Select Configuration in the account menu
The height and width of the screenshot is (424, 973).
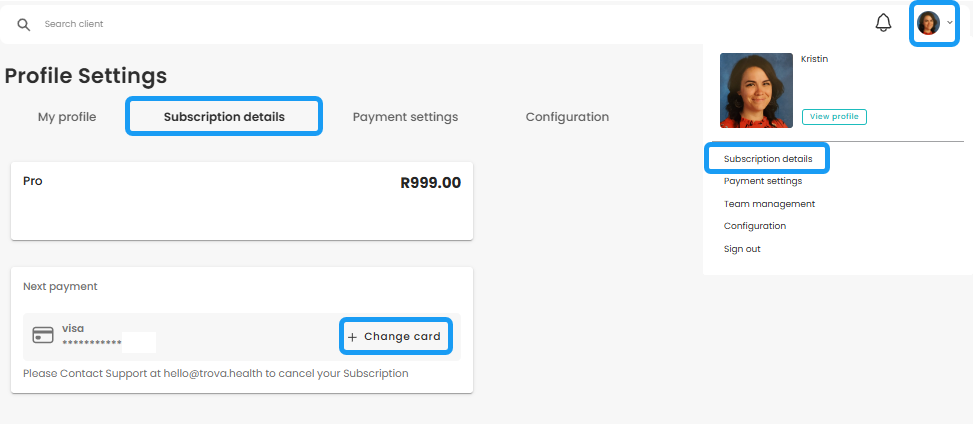coord(755,226)
